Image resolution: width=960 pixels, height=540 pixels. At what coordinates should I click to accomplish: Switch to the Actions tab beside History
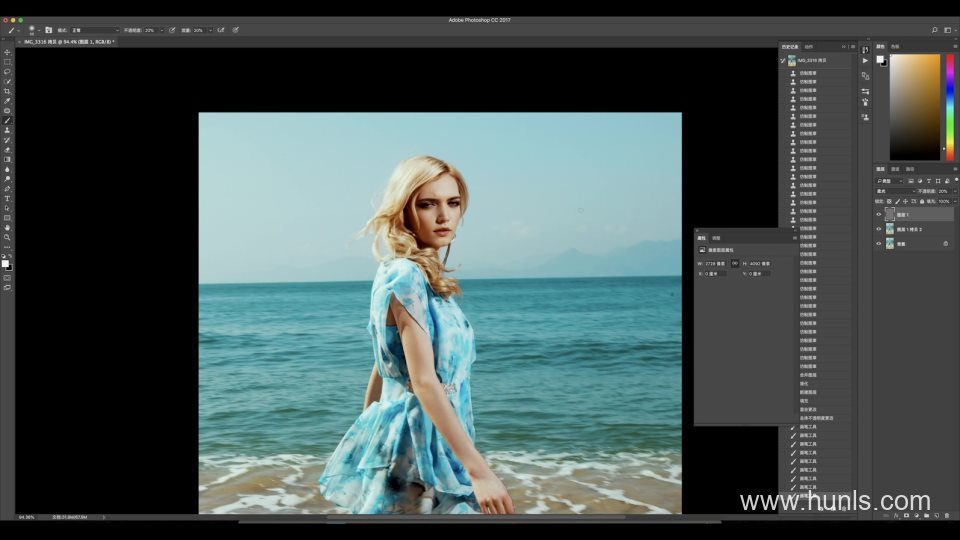click(809, 46)
